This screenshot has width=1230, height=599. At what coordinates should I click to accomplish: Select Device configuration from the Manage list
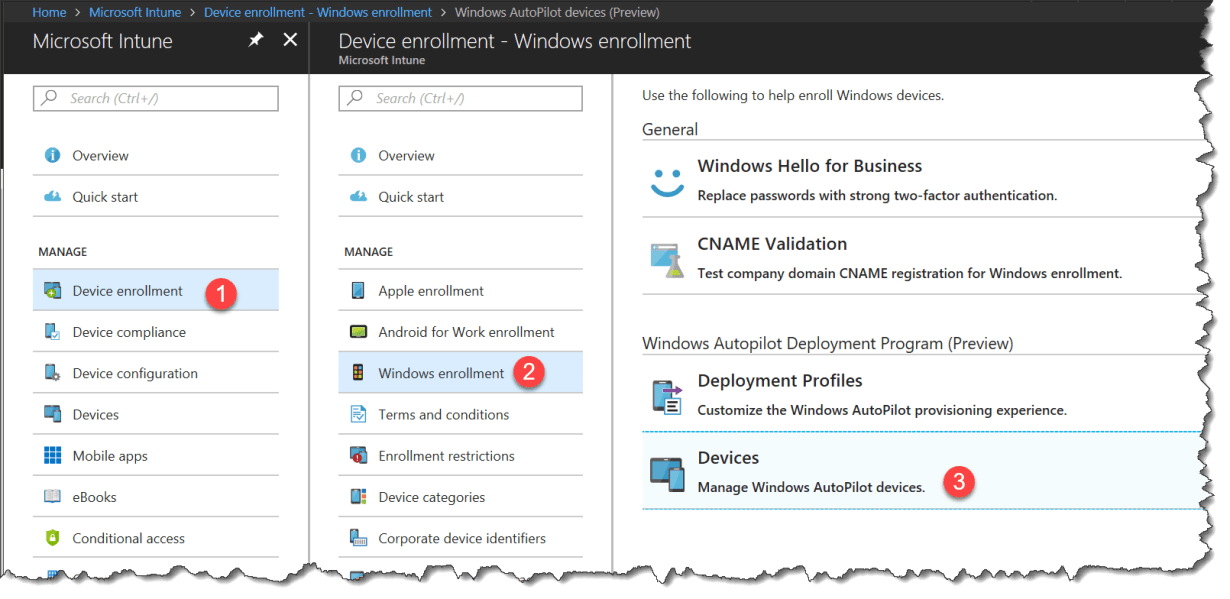(135, 373)
